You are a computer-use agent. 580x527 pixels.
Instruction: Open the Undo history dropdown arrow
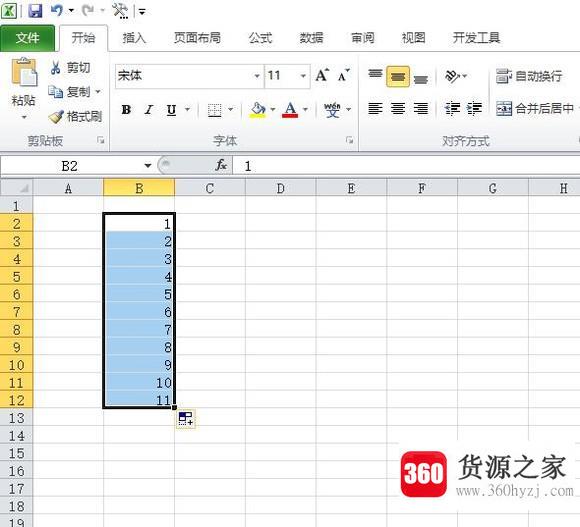point(71,11)
